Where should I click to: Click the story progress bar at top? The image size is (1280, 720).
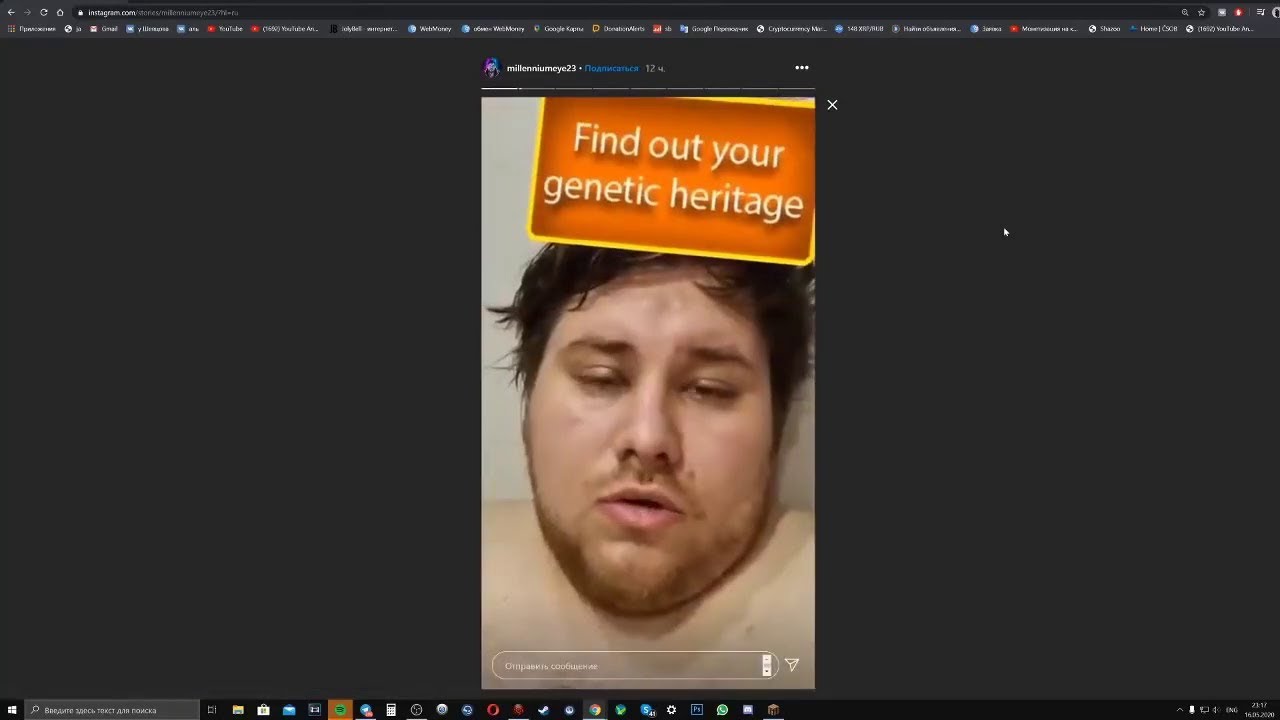(x=648, y=88)
